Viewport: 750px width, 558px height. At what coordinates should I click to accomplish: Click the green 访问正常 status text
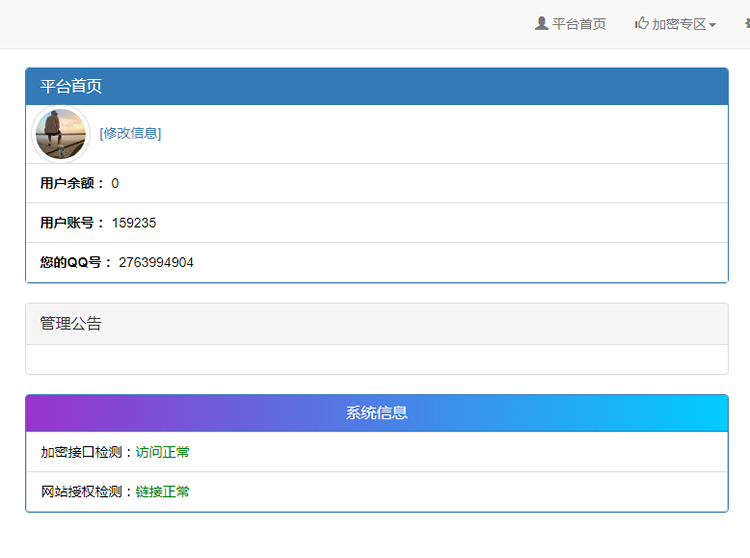point(163,452)
